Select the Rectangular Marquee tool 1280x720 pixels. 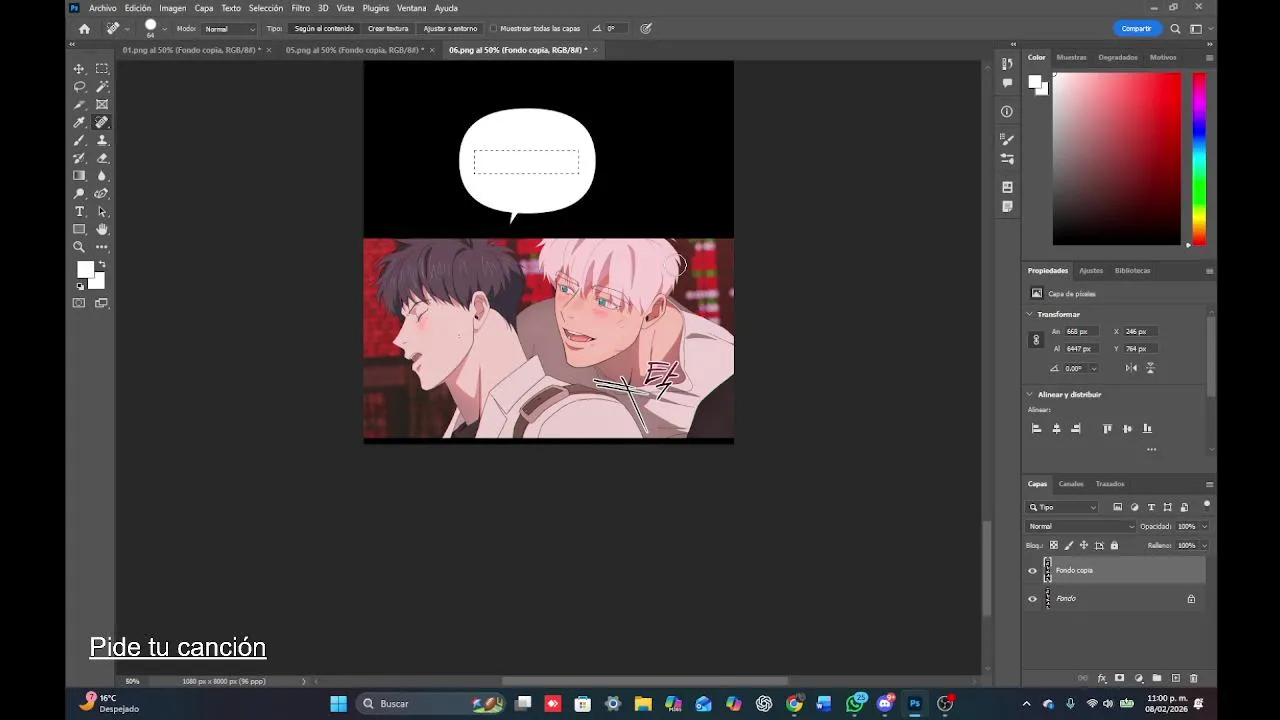pos(102,69)
